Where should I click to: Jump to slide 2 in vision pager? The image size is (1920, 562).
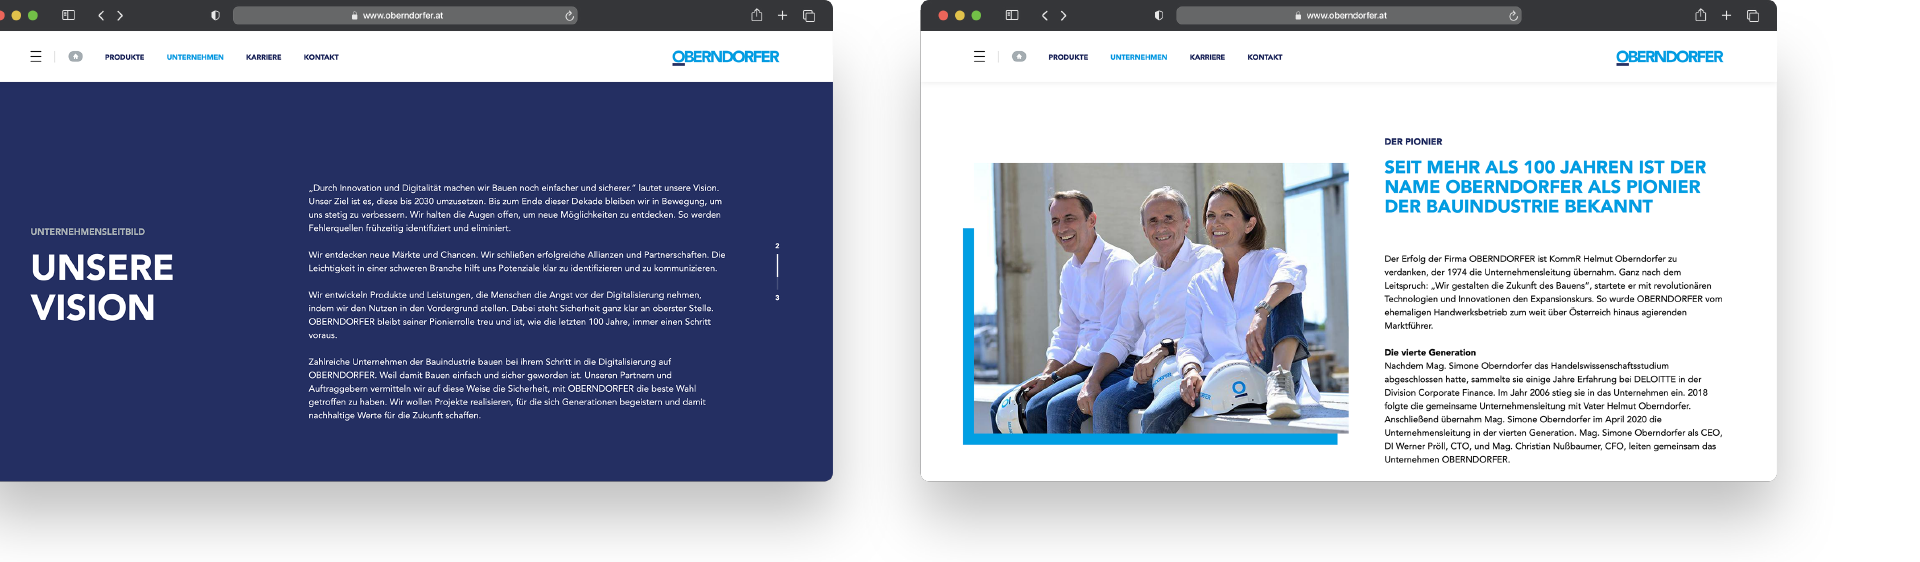[x=777, y=246]
